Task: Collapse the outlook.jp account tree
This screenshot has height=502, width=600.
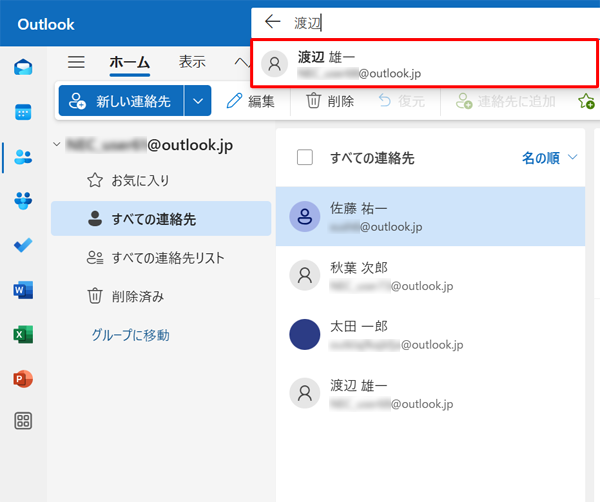Action: pos(57,145)
